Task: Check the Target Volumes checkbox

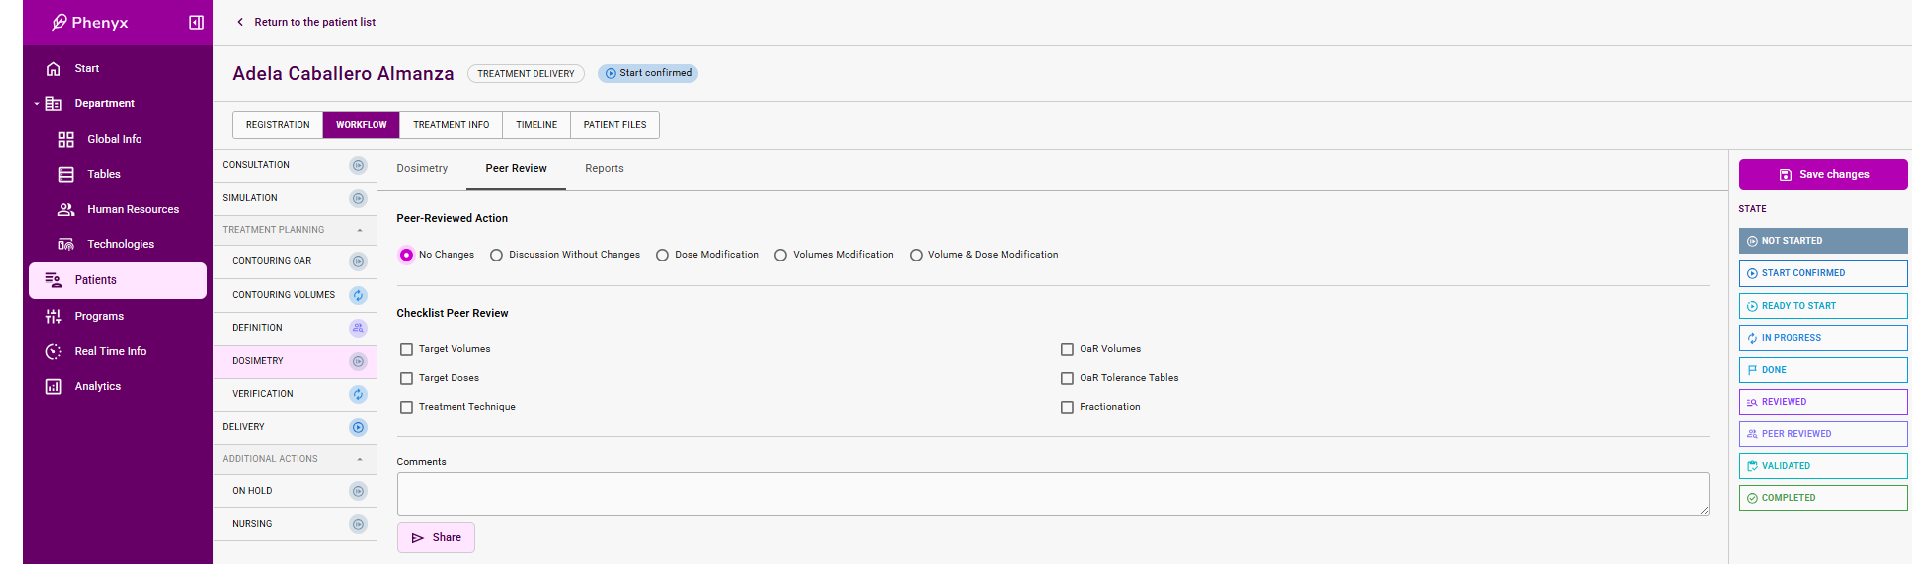Action: 406,350
